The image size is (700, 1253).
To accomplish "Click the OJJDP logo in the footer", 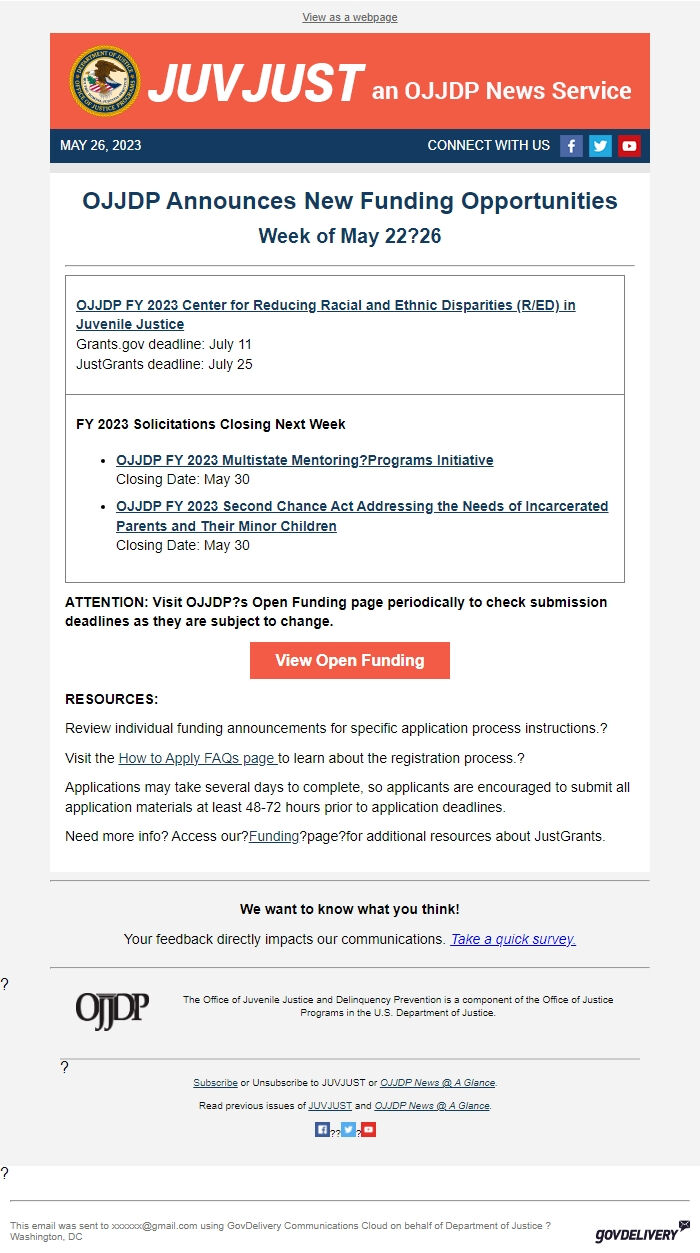I will point(110,1008).
